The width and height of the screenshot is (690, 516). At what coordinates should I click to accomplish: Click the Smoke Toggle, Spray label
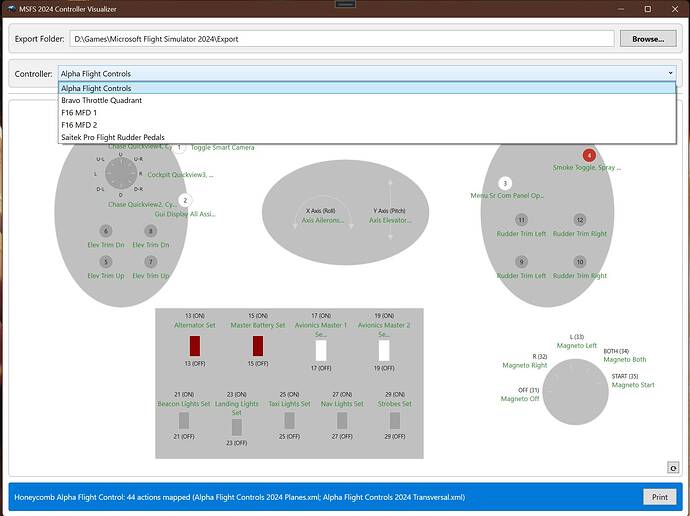pyautogui.click(x=587, y=168)
